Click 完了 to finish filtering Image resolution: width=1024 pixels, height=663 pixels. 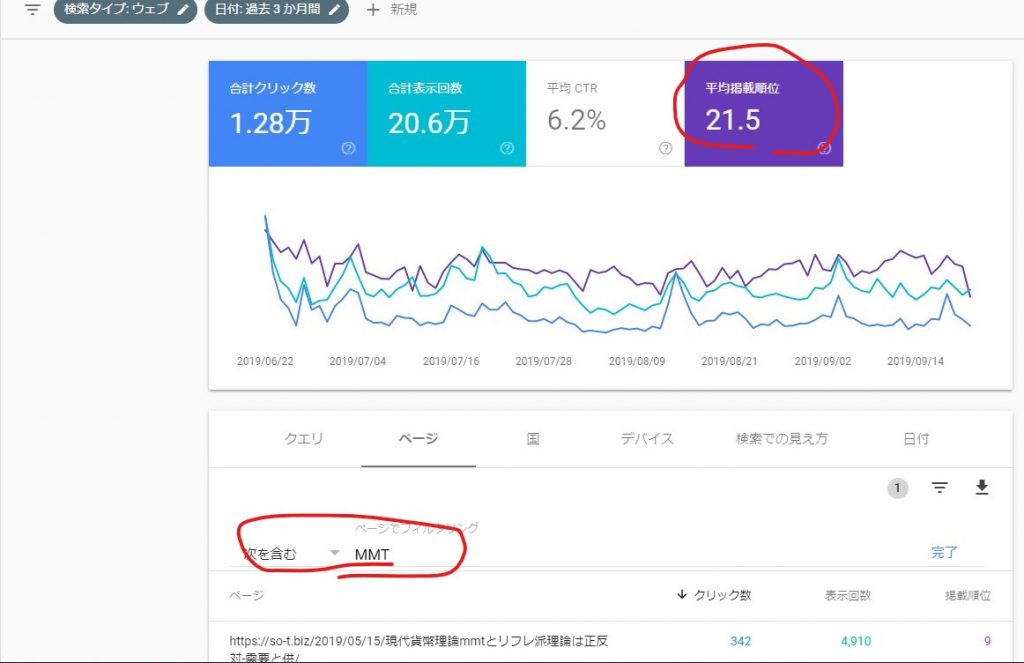coord(944,553)
